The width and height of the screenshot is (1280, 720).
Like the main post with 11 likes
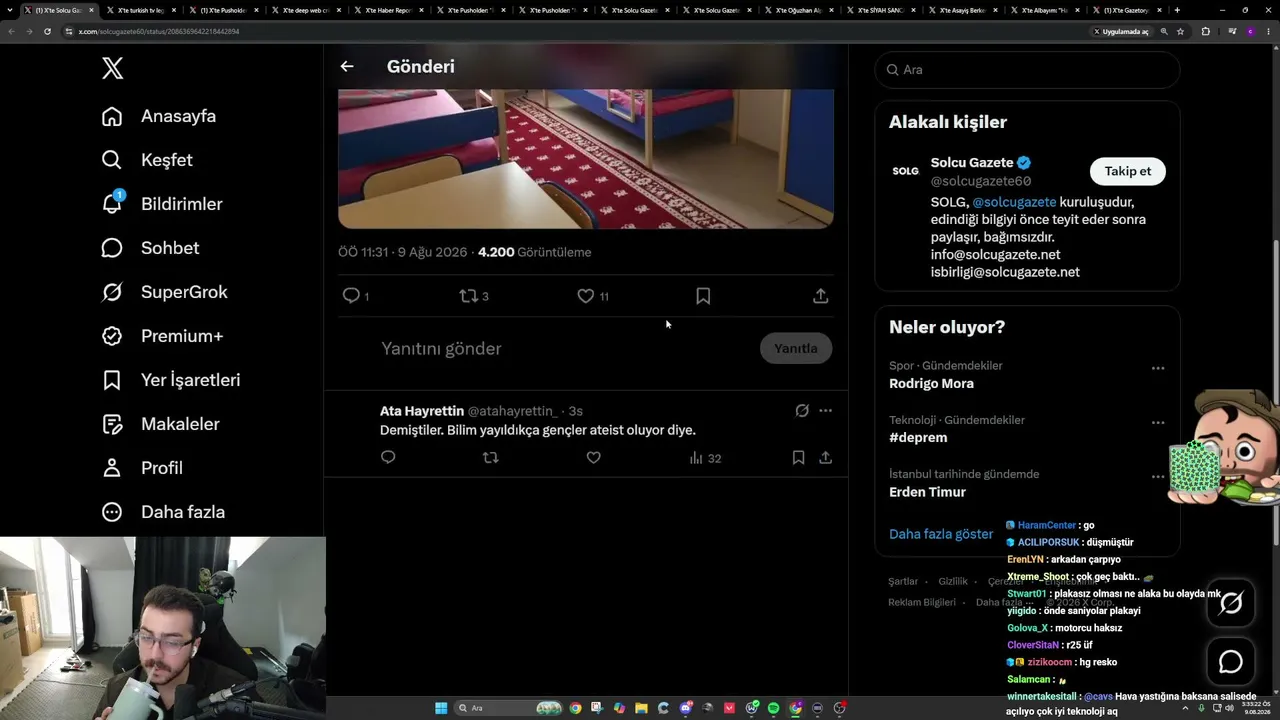coord(593,296)
